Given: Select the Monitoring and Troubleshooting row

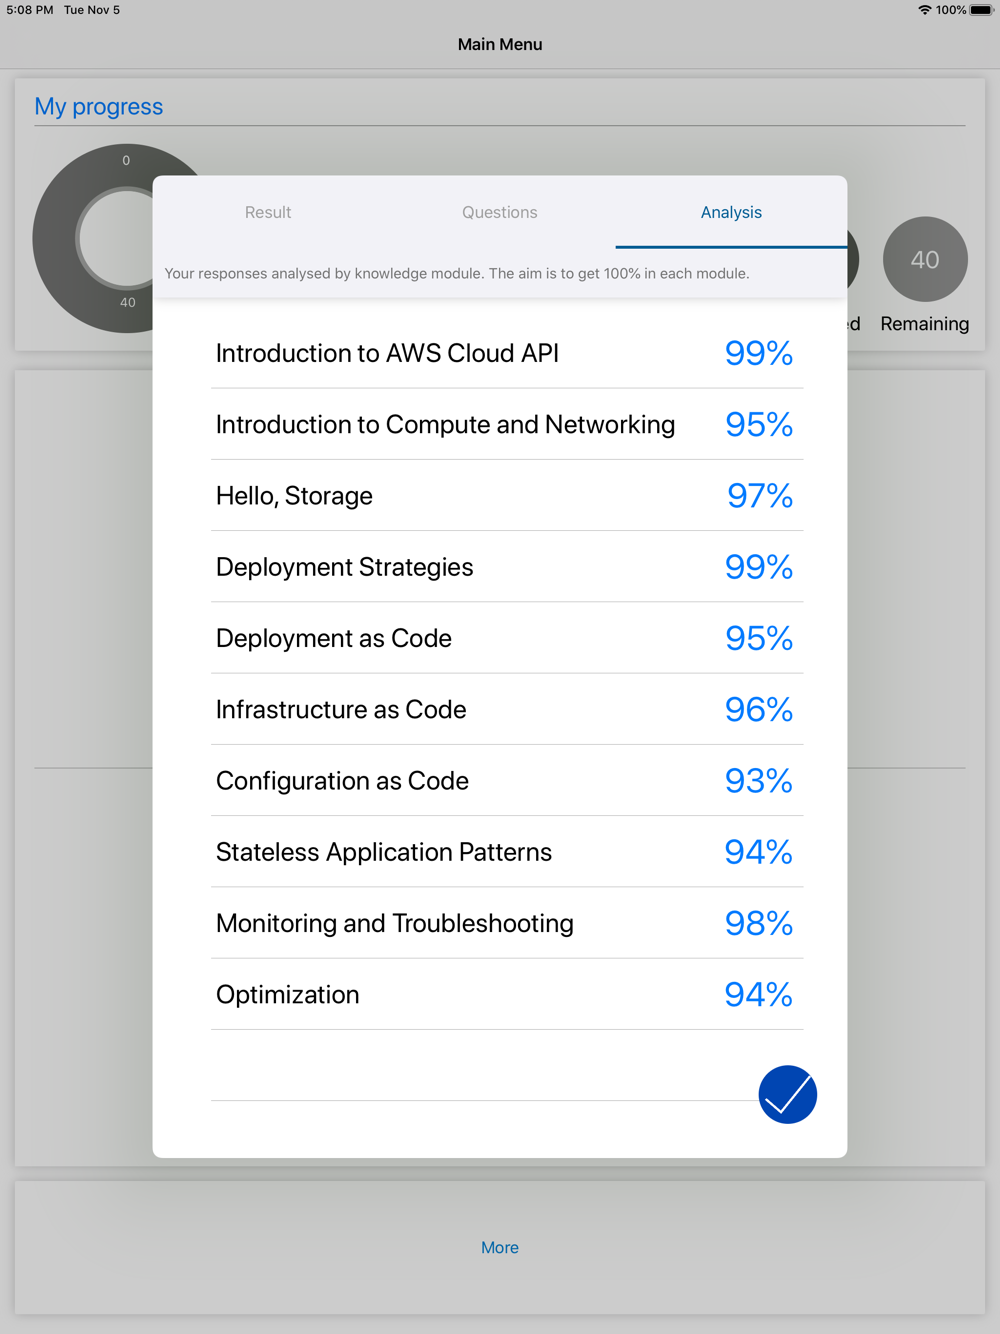Looking at the screenshot, I should tap(507, 923).
